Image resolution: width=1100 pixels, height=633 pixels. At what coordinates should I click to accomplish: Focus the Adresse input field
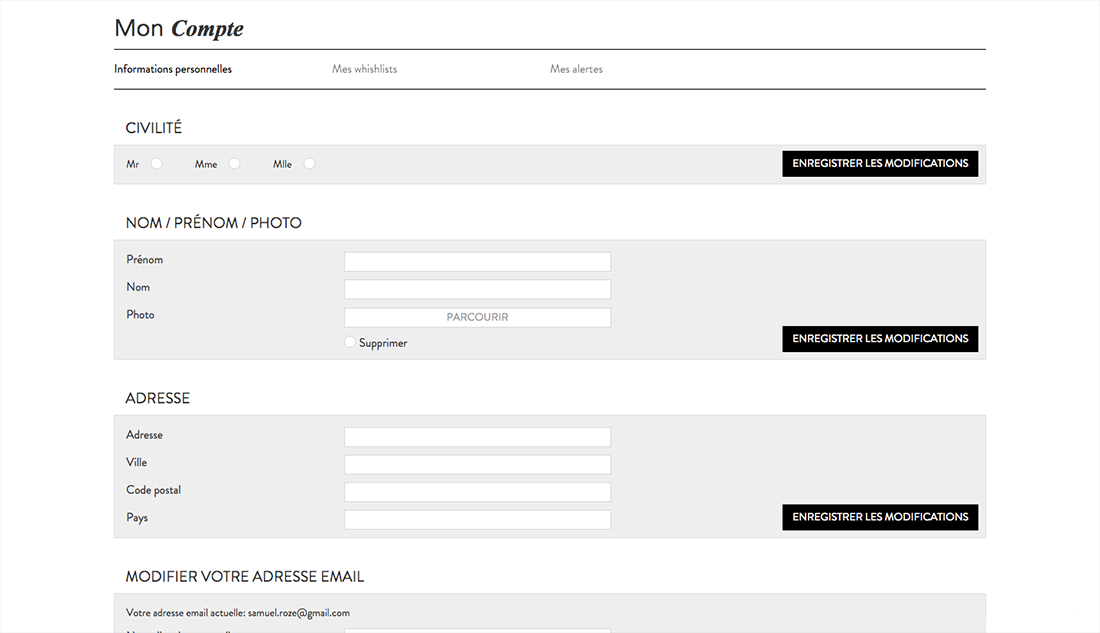point(477,437)
